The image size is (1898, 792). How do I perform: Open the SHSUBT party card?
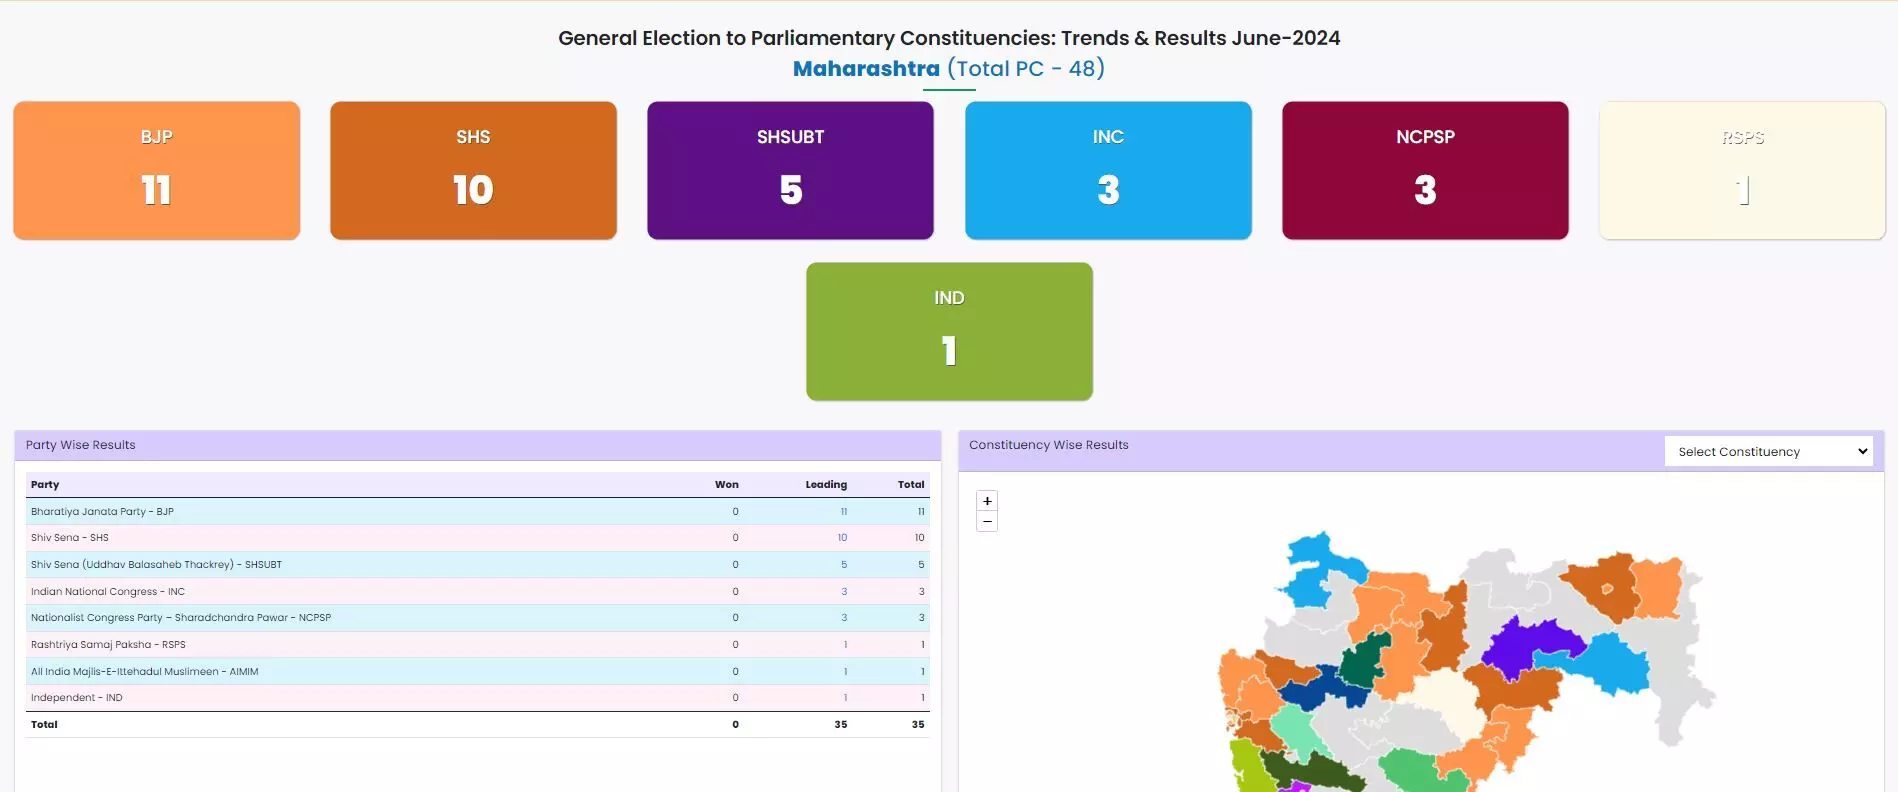pyautogui.click(x=790, y=170)
